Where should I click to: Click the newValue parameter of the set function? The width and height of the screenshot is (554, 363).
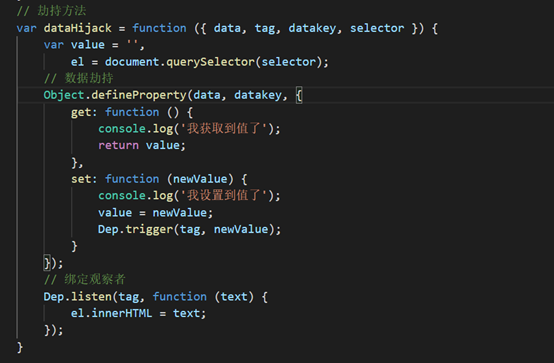point(200,179)
